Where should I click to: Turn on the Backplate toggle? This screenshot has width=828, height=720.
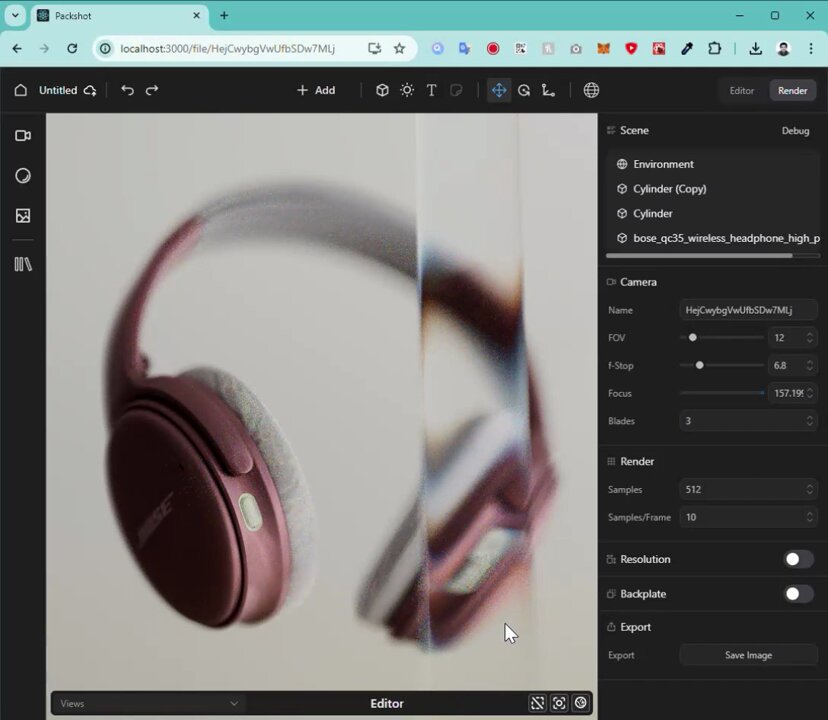797,594
